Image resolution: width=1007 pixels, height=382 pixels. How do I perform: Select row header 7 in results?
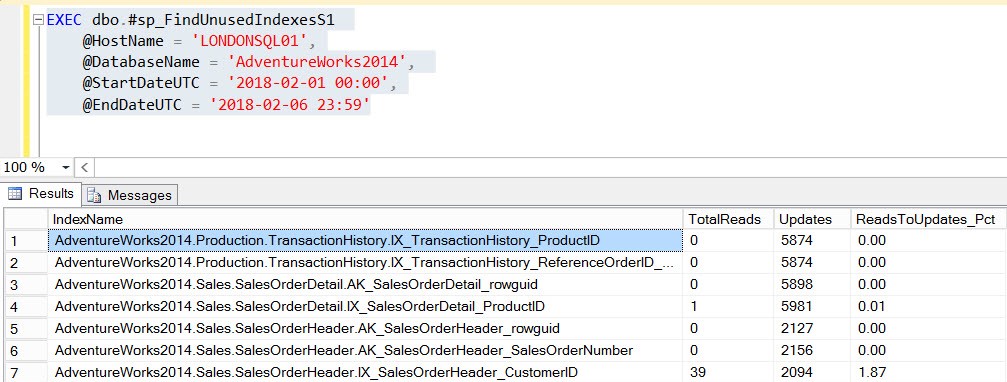pos(26,372)
